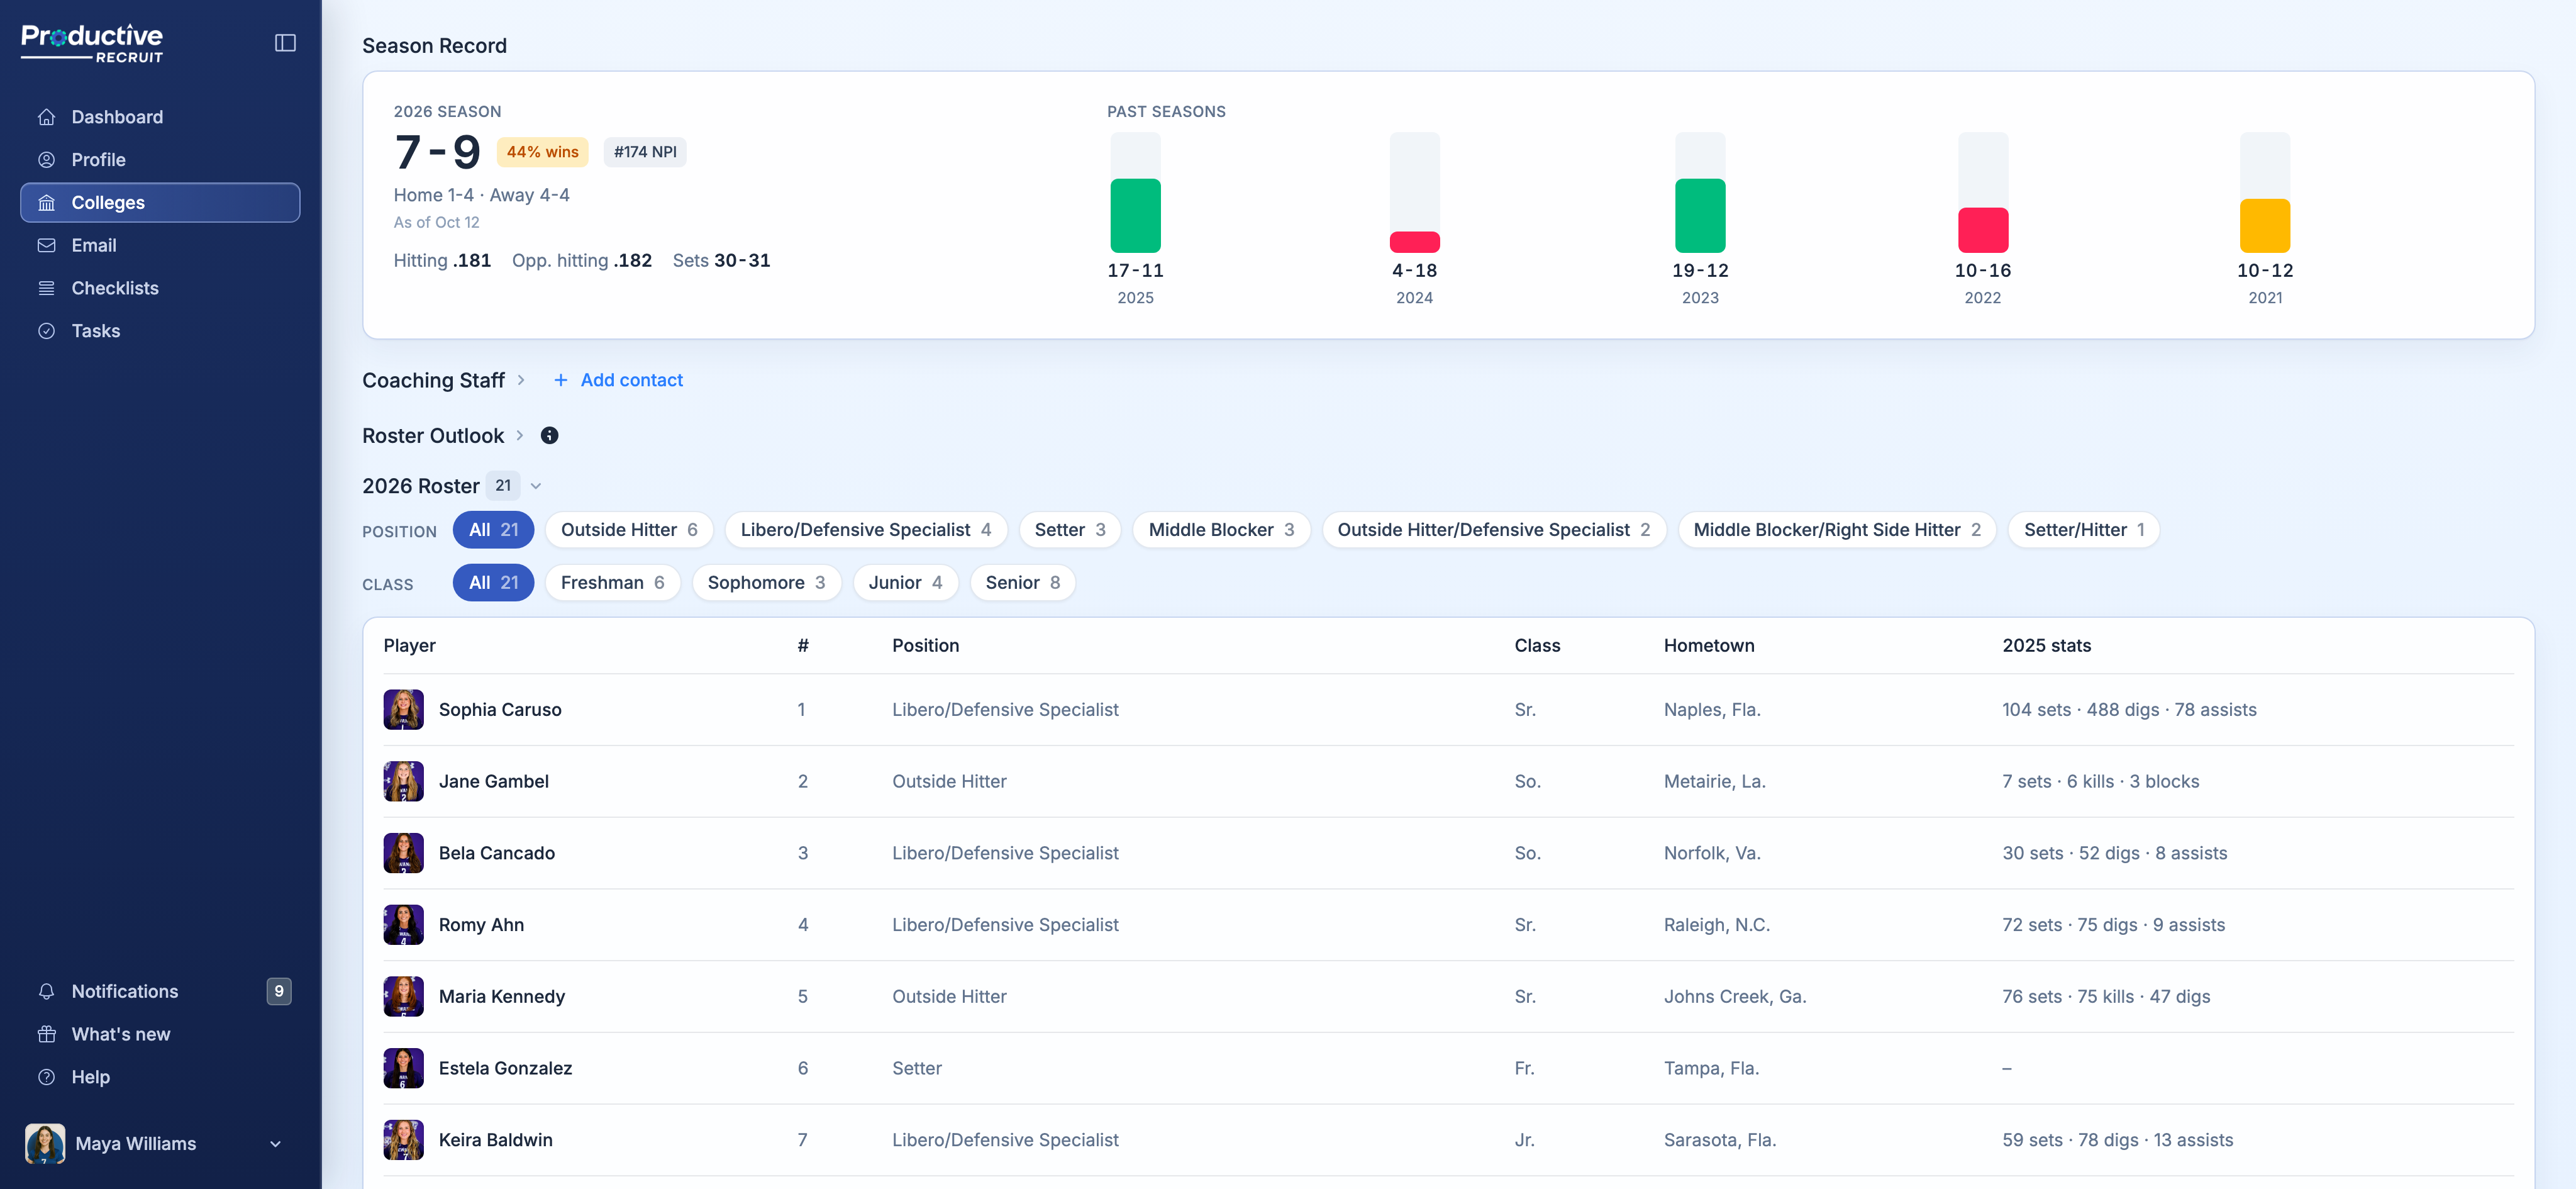Filter by Outside Hitter/Defensive Specialist 2
The image size is (2576, 1189).
point(1494,530)
